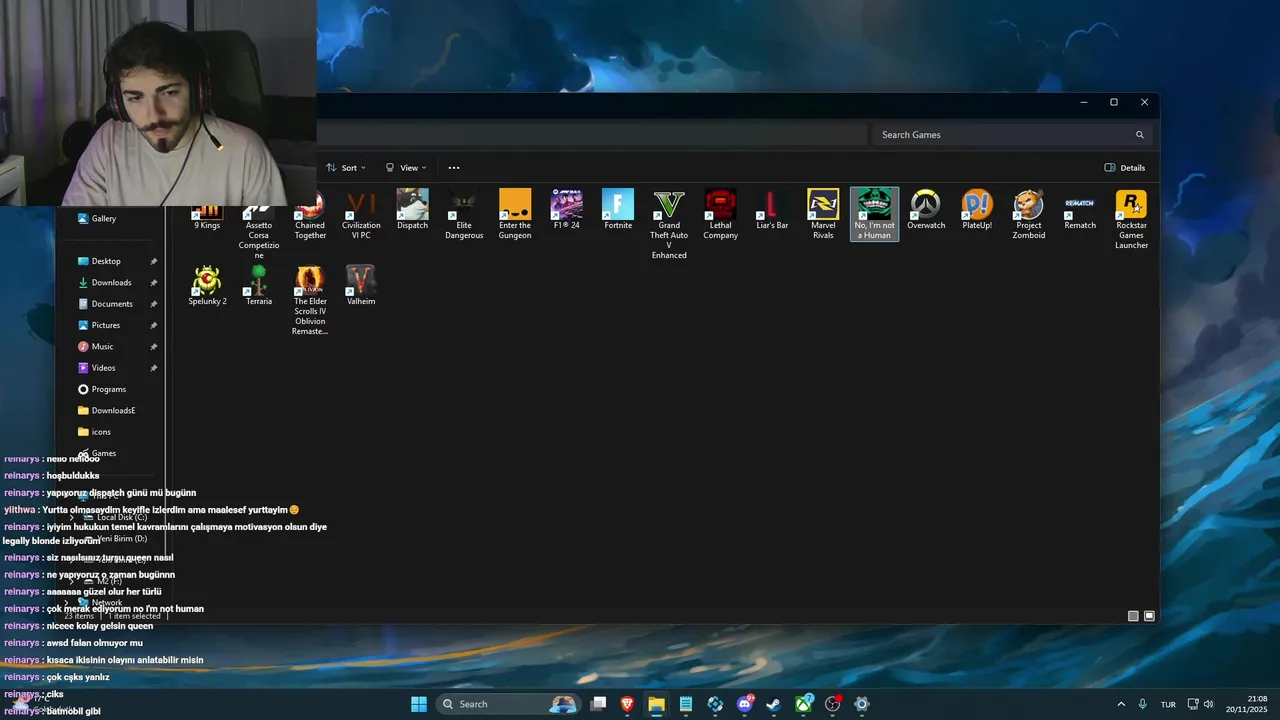Select the Rockstar Games Launcher shortcut
The image size is (1280, 720).
click(x=1131, y=220)
